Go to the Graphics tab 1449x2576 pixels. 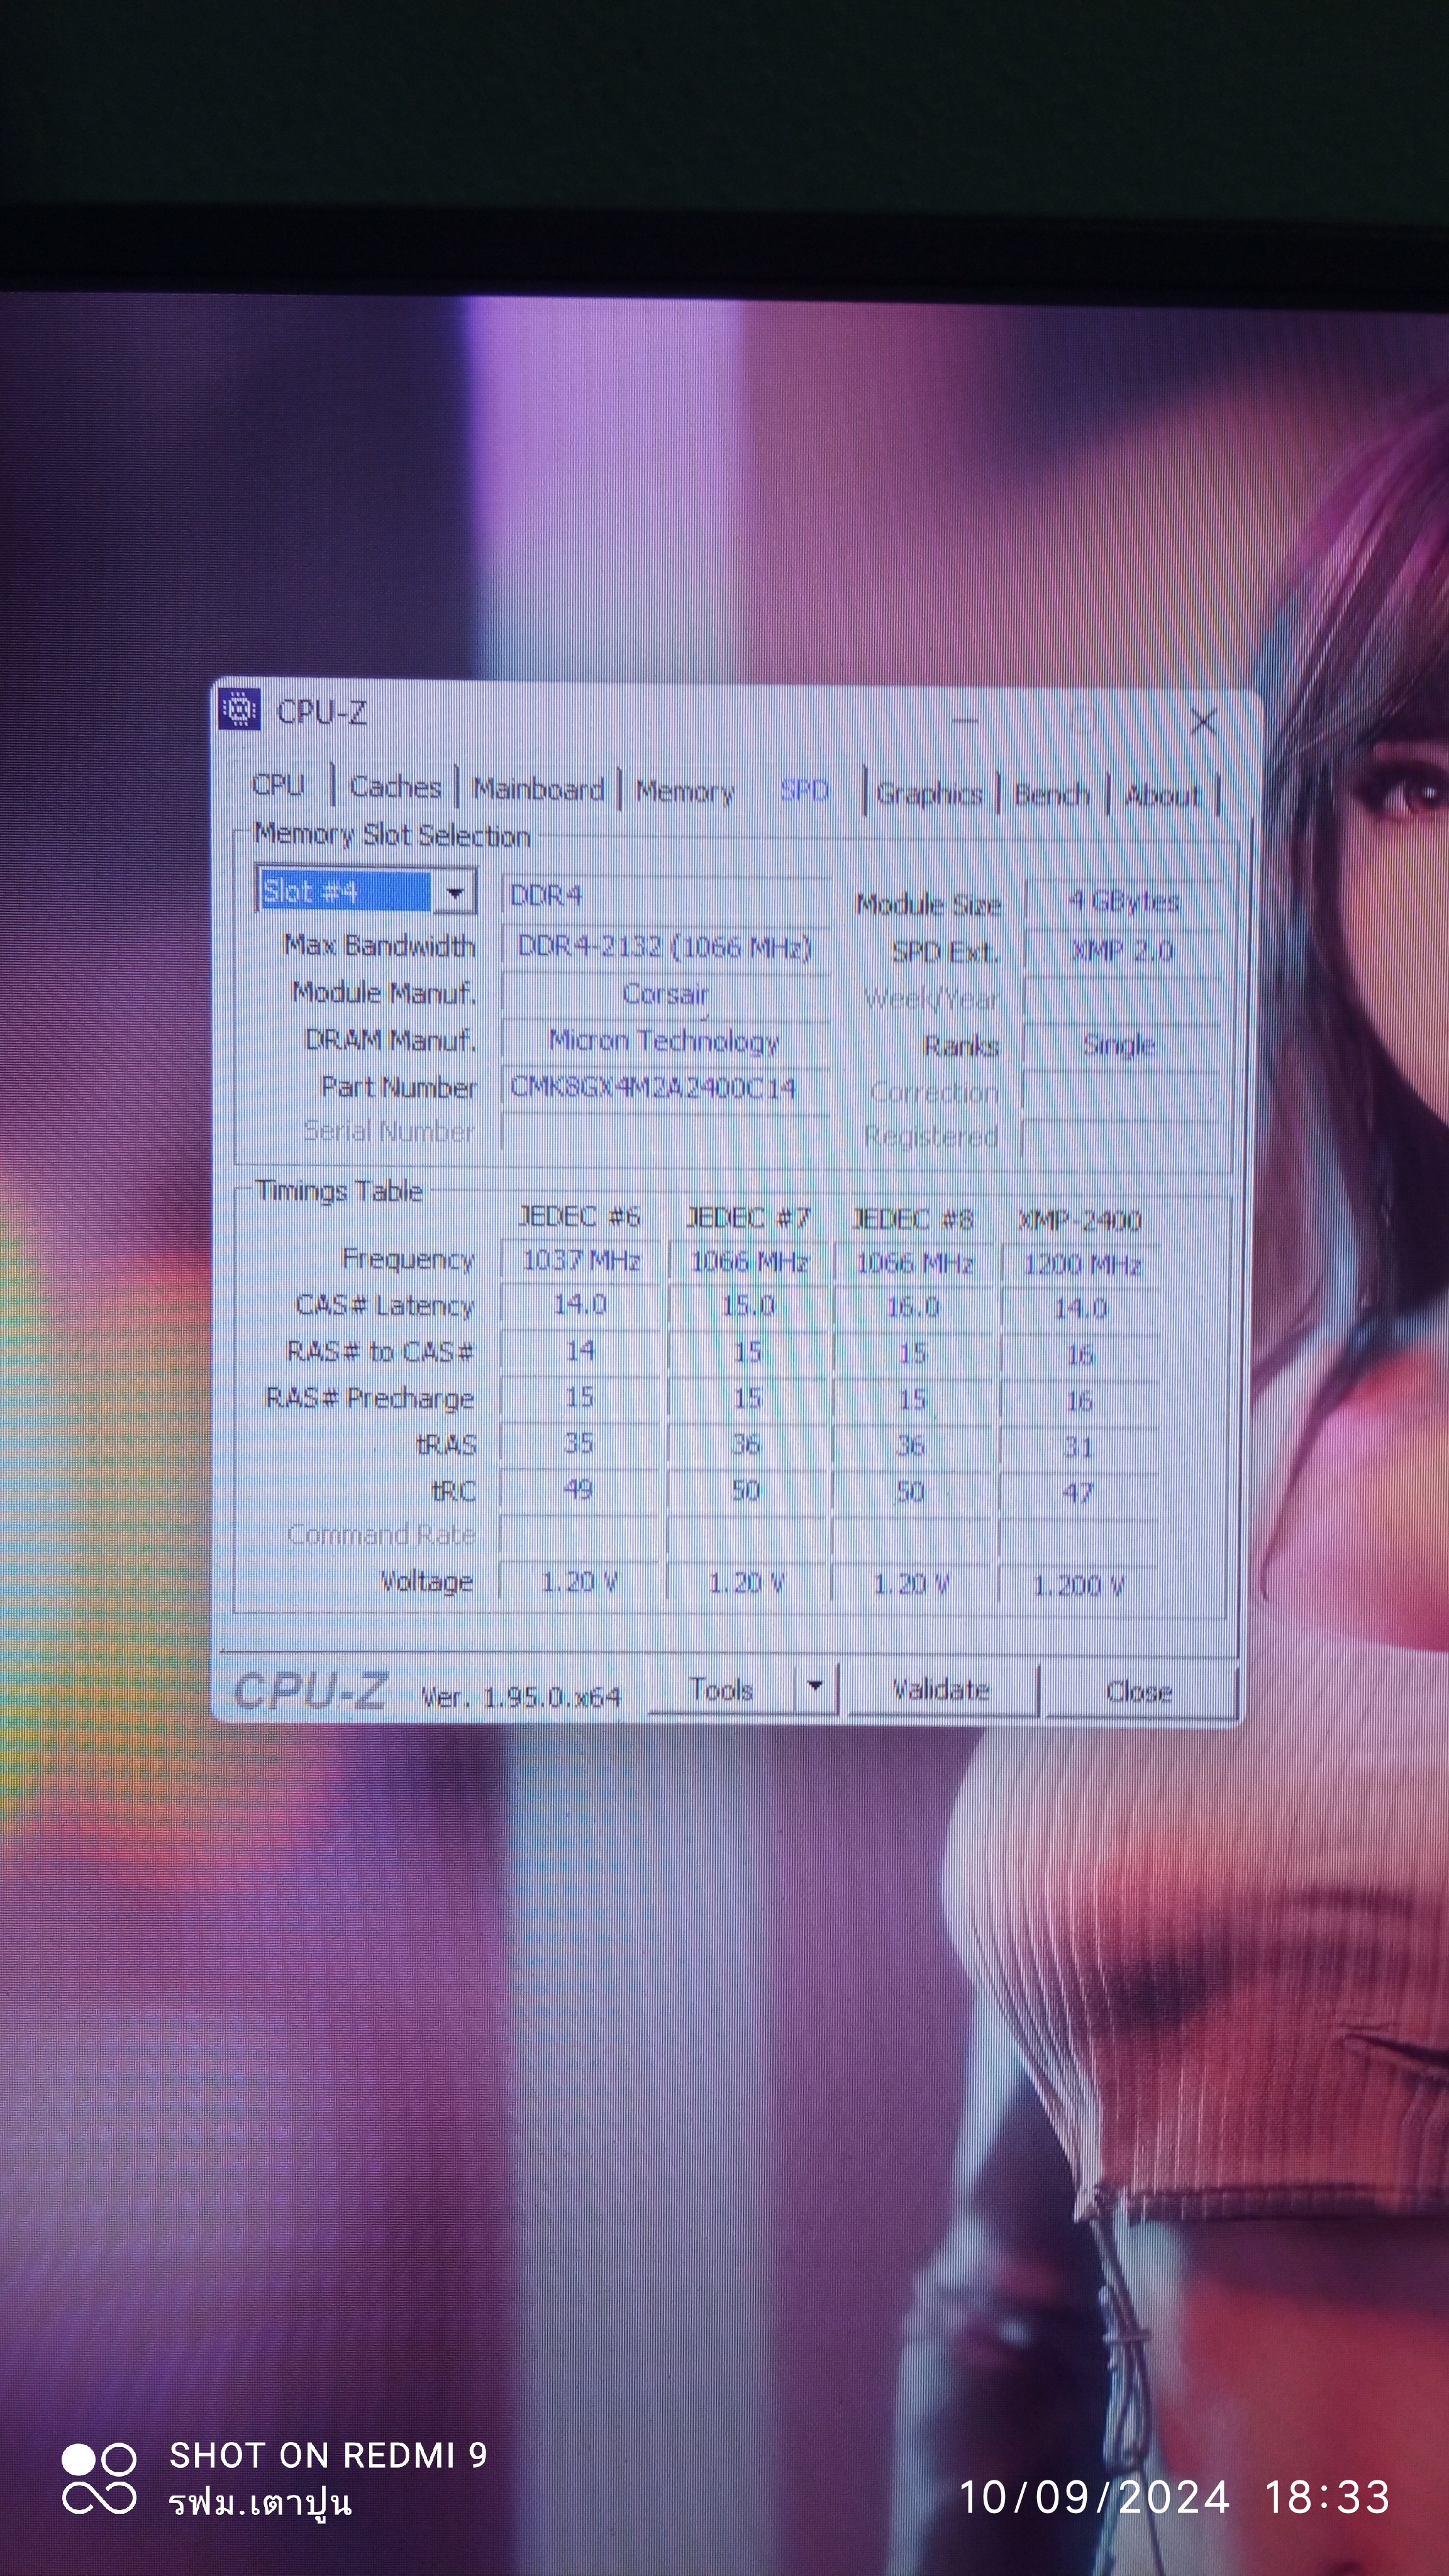(x=929, y=793)
